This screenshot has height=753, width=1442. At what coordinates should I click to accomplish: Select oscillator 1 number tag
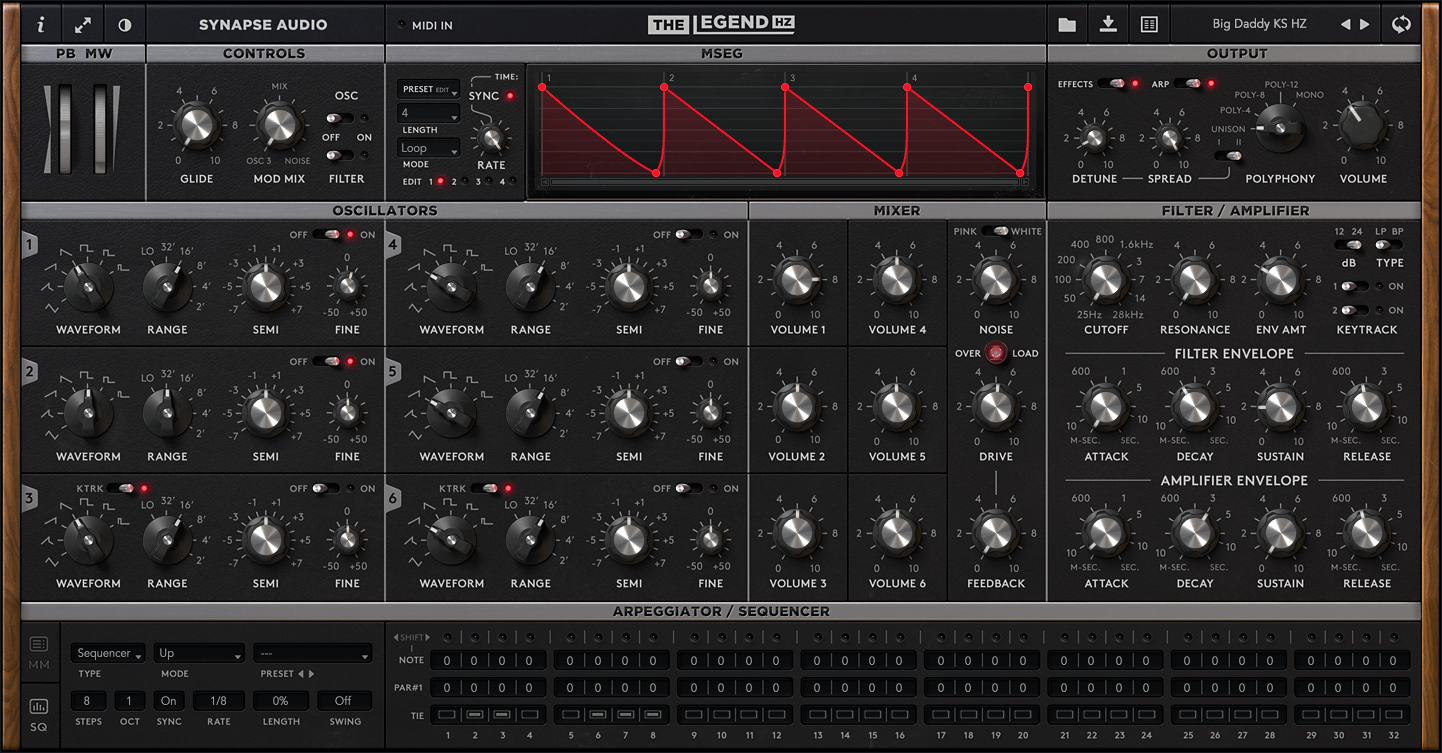tap(31, 245)
